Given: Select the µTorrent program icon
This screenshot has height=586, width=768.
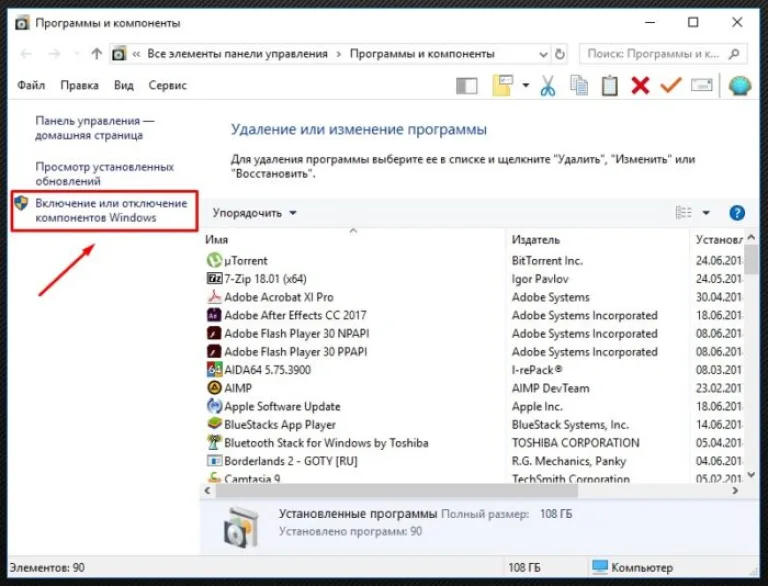Looking at the screenshot, I should [214, 260].
